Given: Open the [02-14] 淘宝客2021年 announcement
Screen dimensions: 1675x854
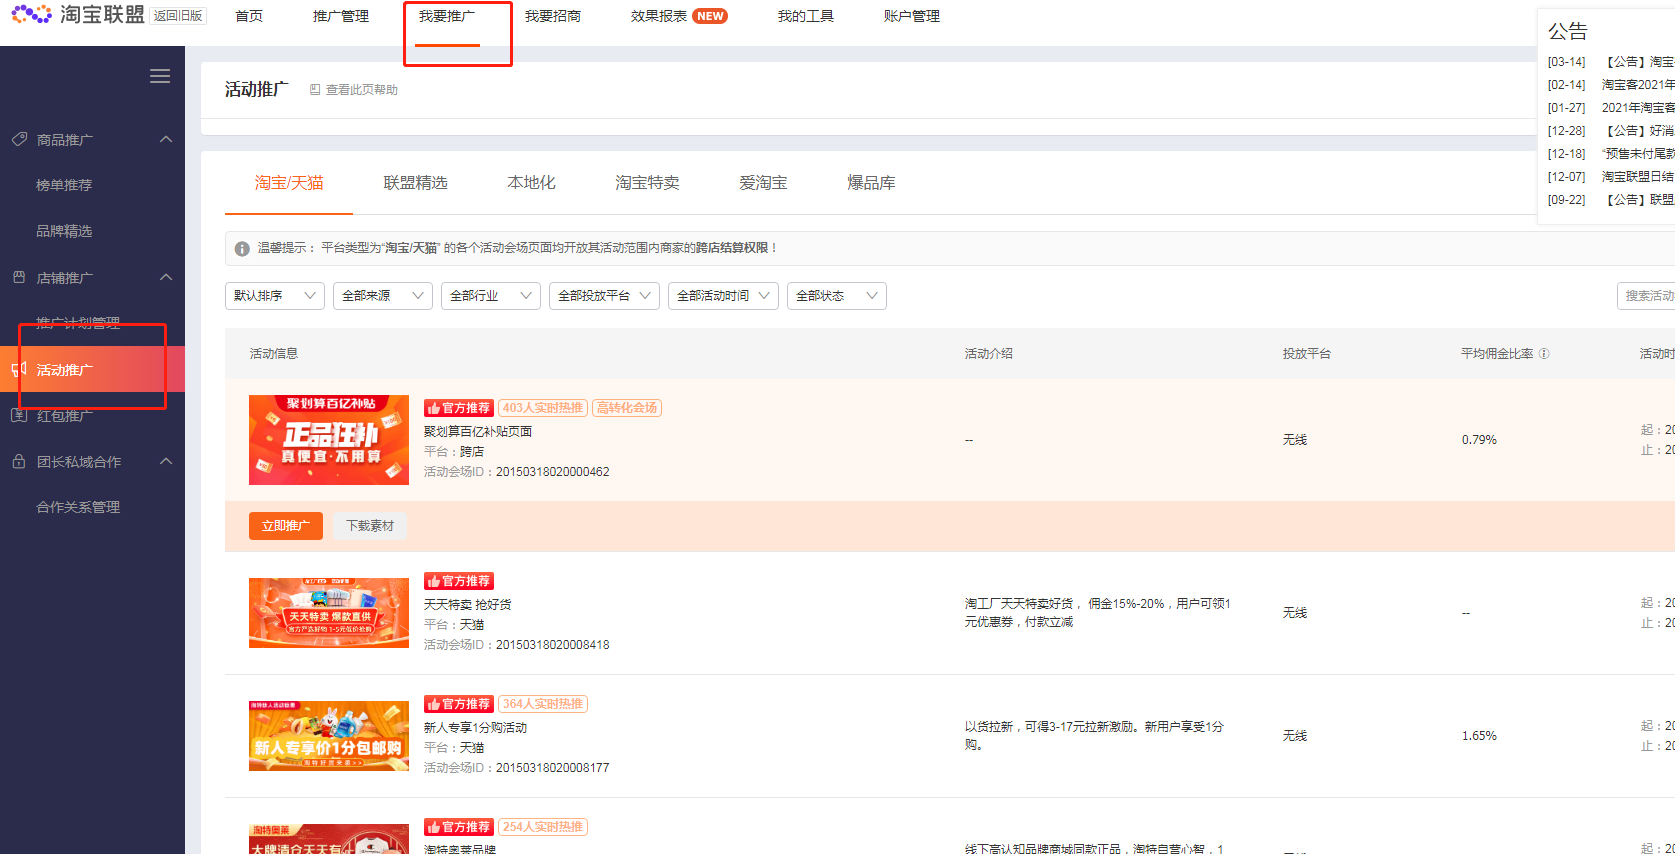Looking at the screenshot, I should click(x=1611, y=85).
